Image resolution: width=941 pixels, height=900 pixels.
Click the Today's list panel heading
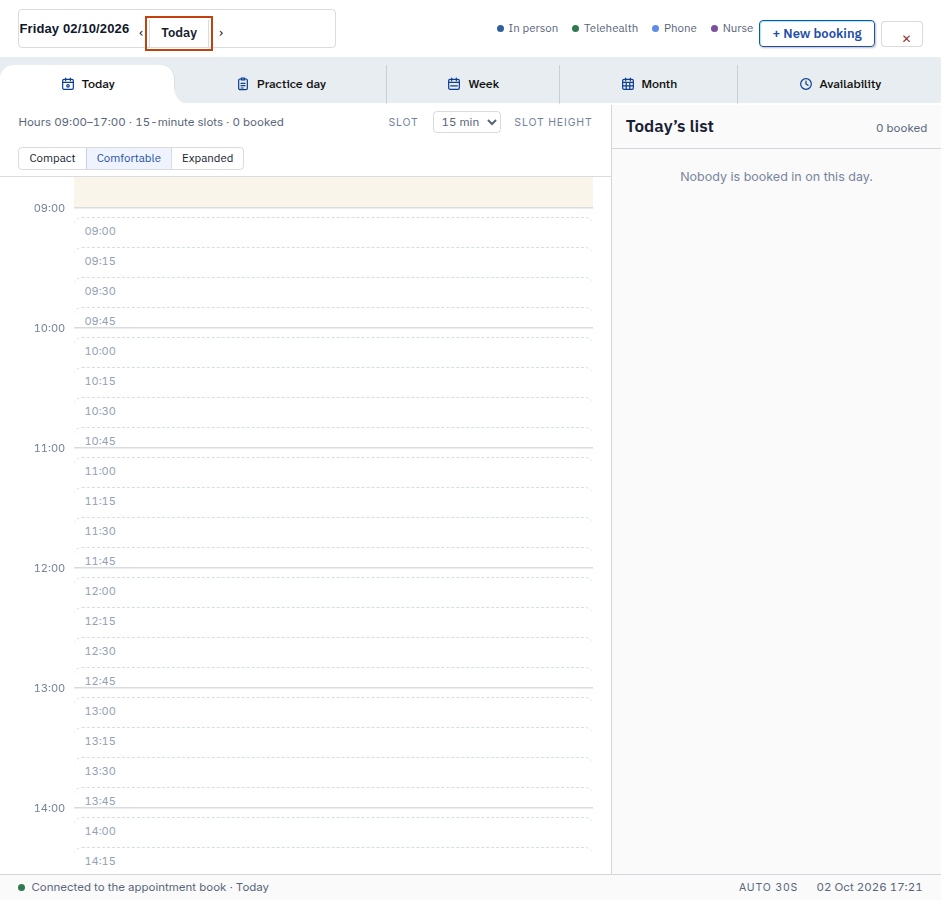(670, 127)
